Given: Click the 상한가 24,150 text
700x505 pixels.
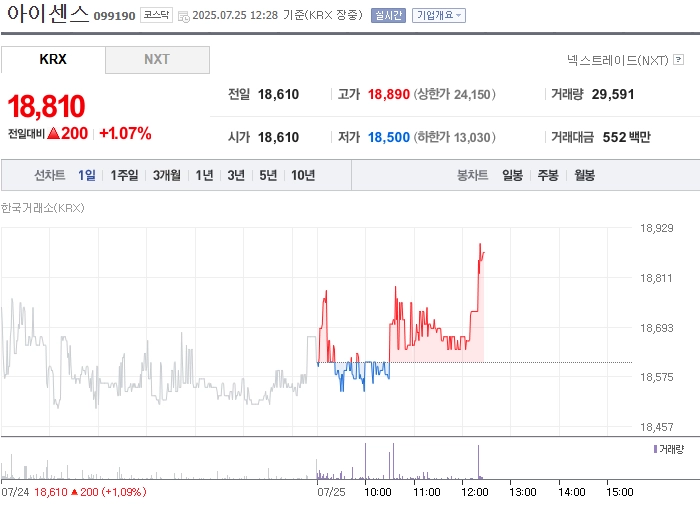Looking at the screenshot, I should 454,94.
